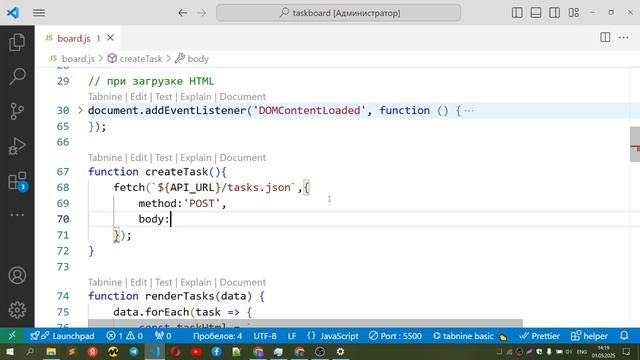
Task: Split the editor to the right
Action: [x=605, y=38]
